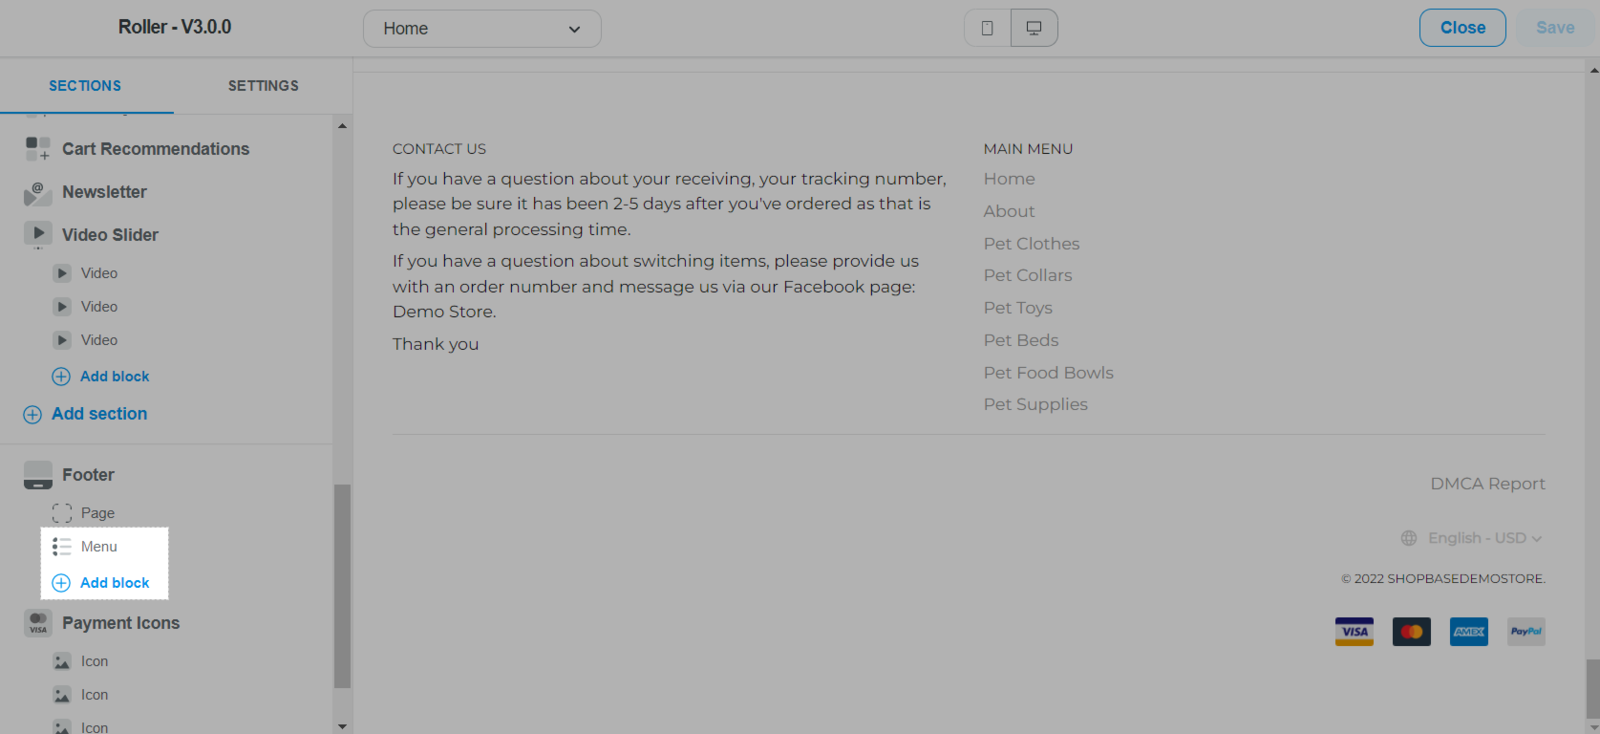Click the Pet Toys footer link
The width and height of the screenshot is (1600, 734).
(1017, 308)
